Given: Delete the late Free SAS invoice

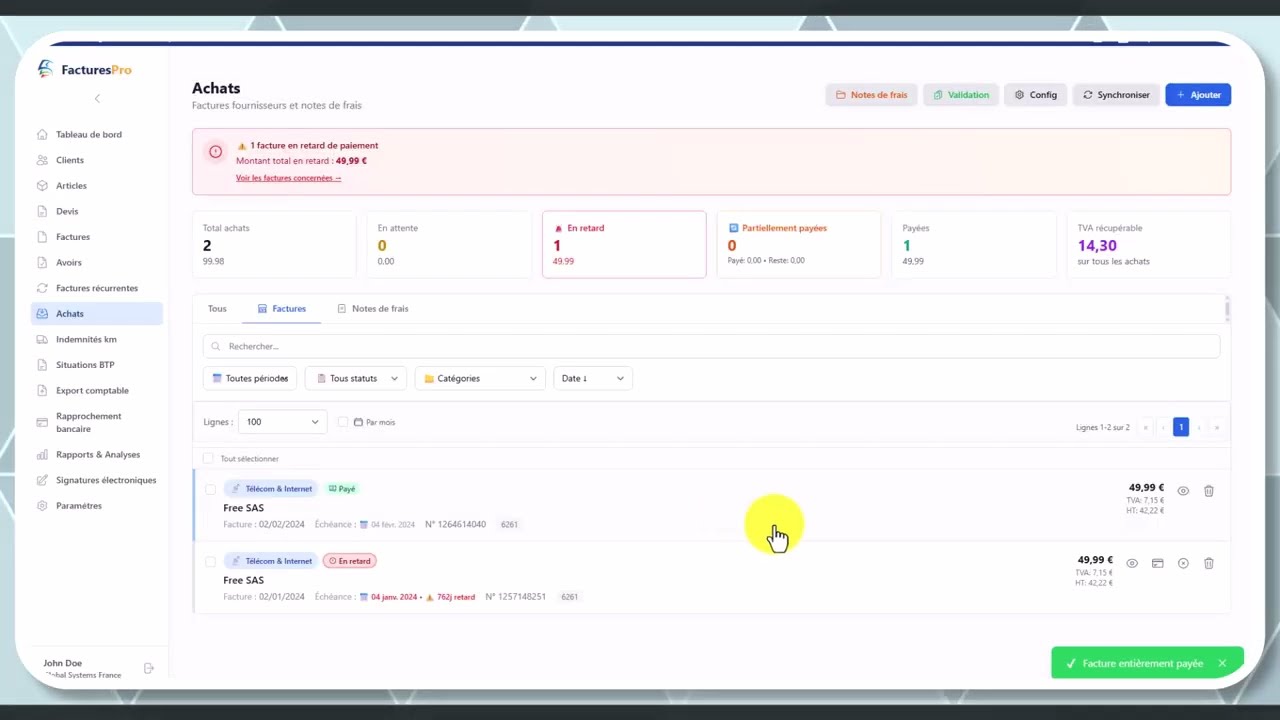Looking at the screenshot, I should pyautogui.click(x=1209, y=563).
